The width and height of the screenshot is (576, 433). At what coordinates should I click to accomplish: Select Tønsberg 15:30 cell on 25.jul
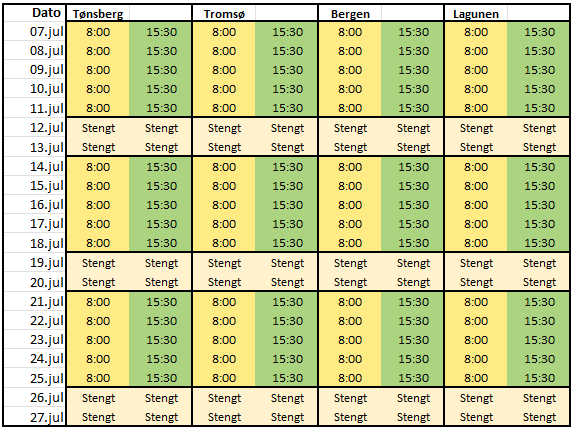(x=161, y=378)
